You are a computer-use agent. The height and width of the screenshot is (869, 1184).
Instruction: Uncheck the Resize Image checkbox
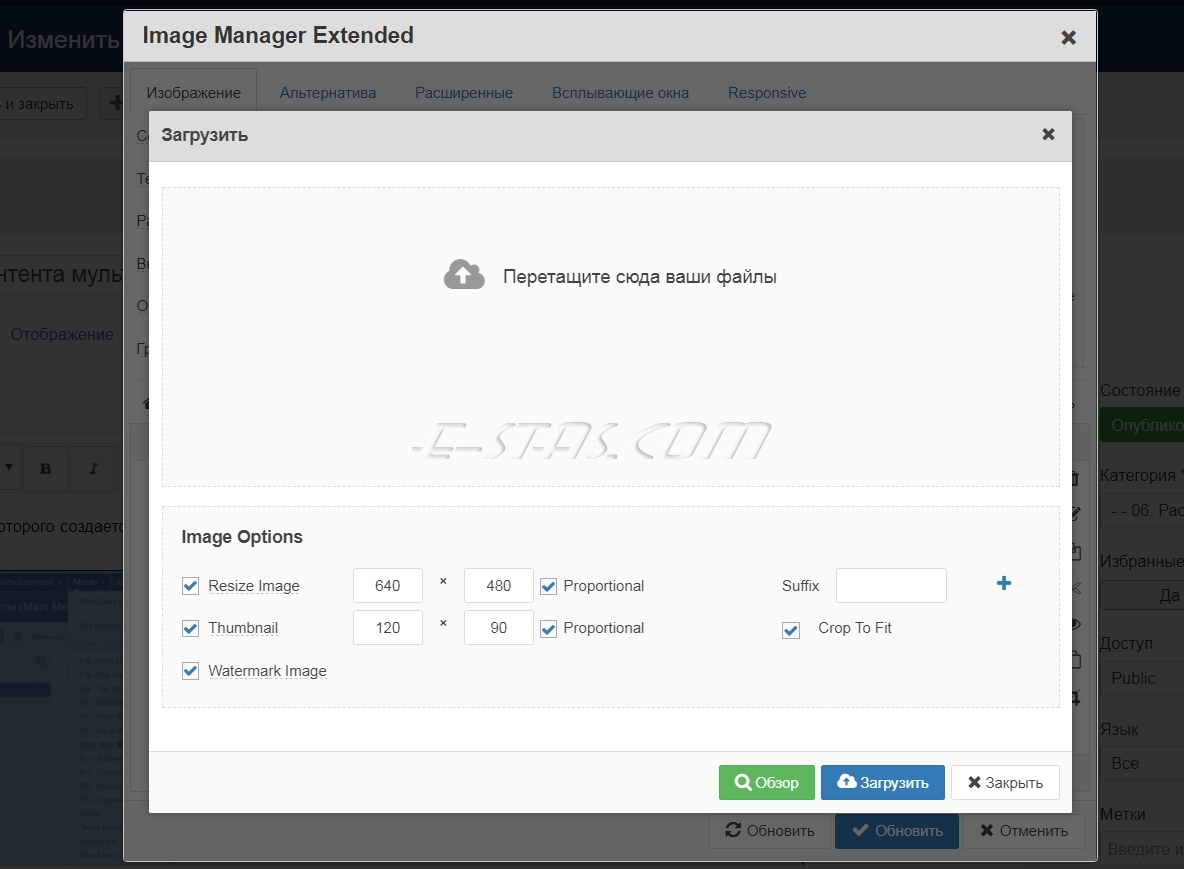[x=190, y=586]
